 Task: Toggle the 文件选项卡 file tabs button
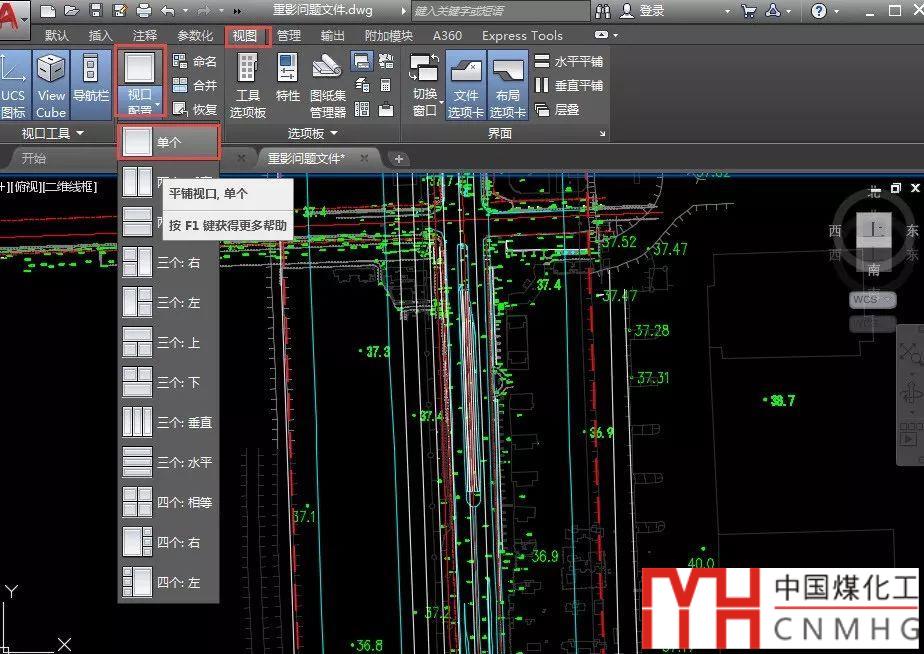466,84
